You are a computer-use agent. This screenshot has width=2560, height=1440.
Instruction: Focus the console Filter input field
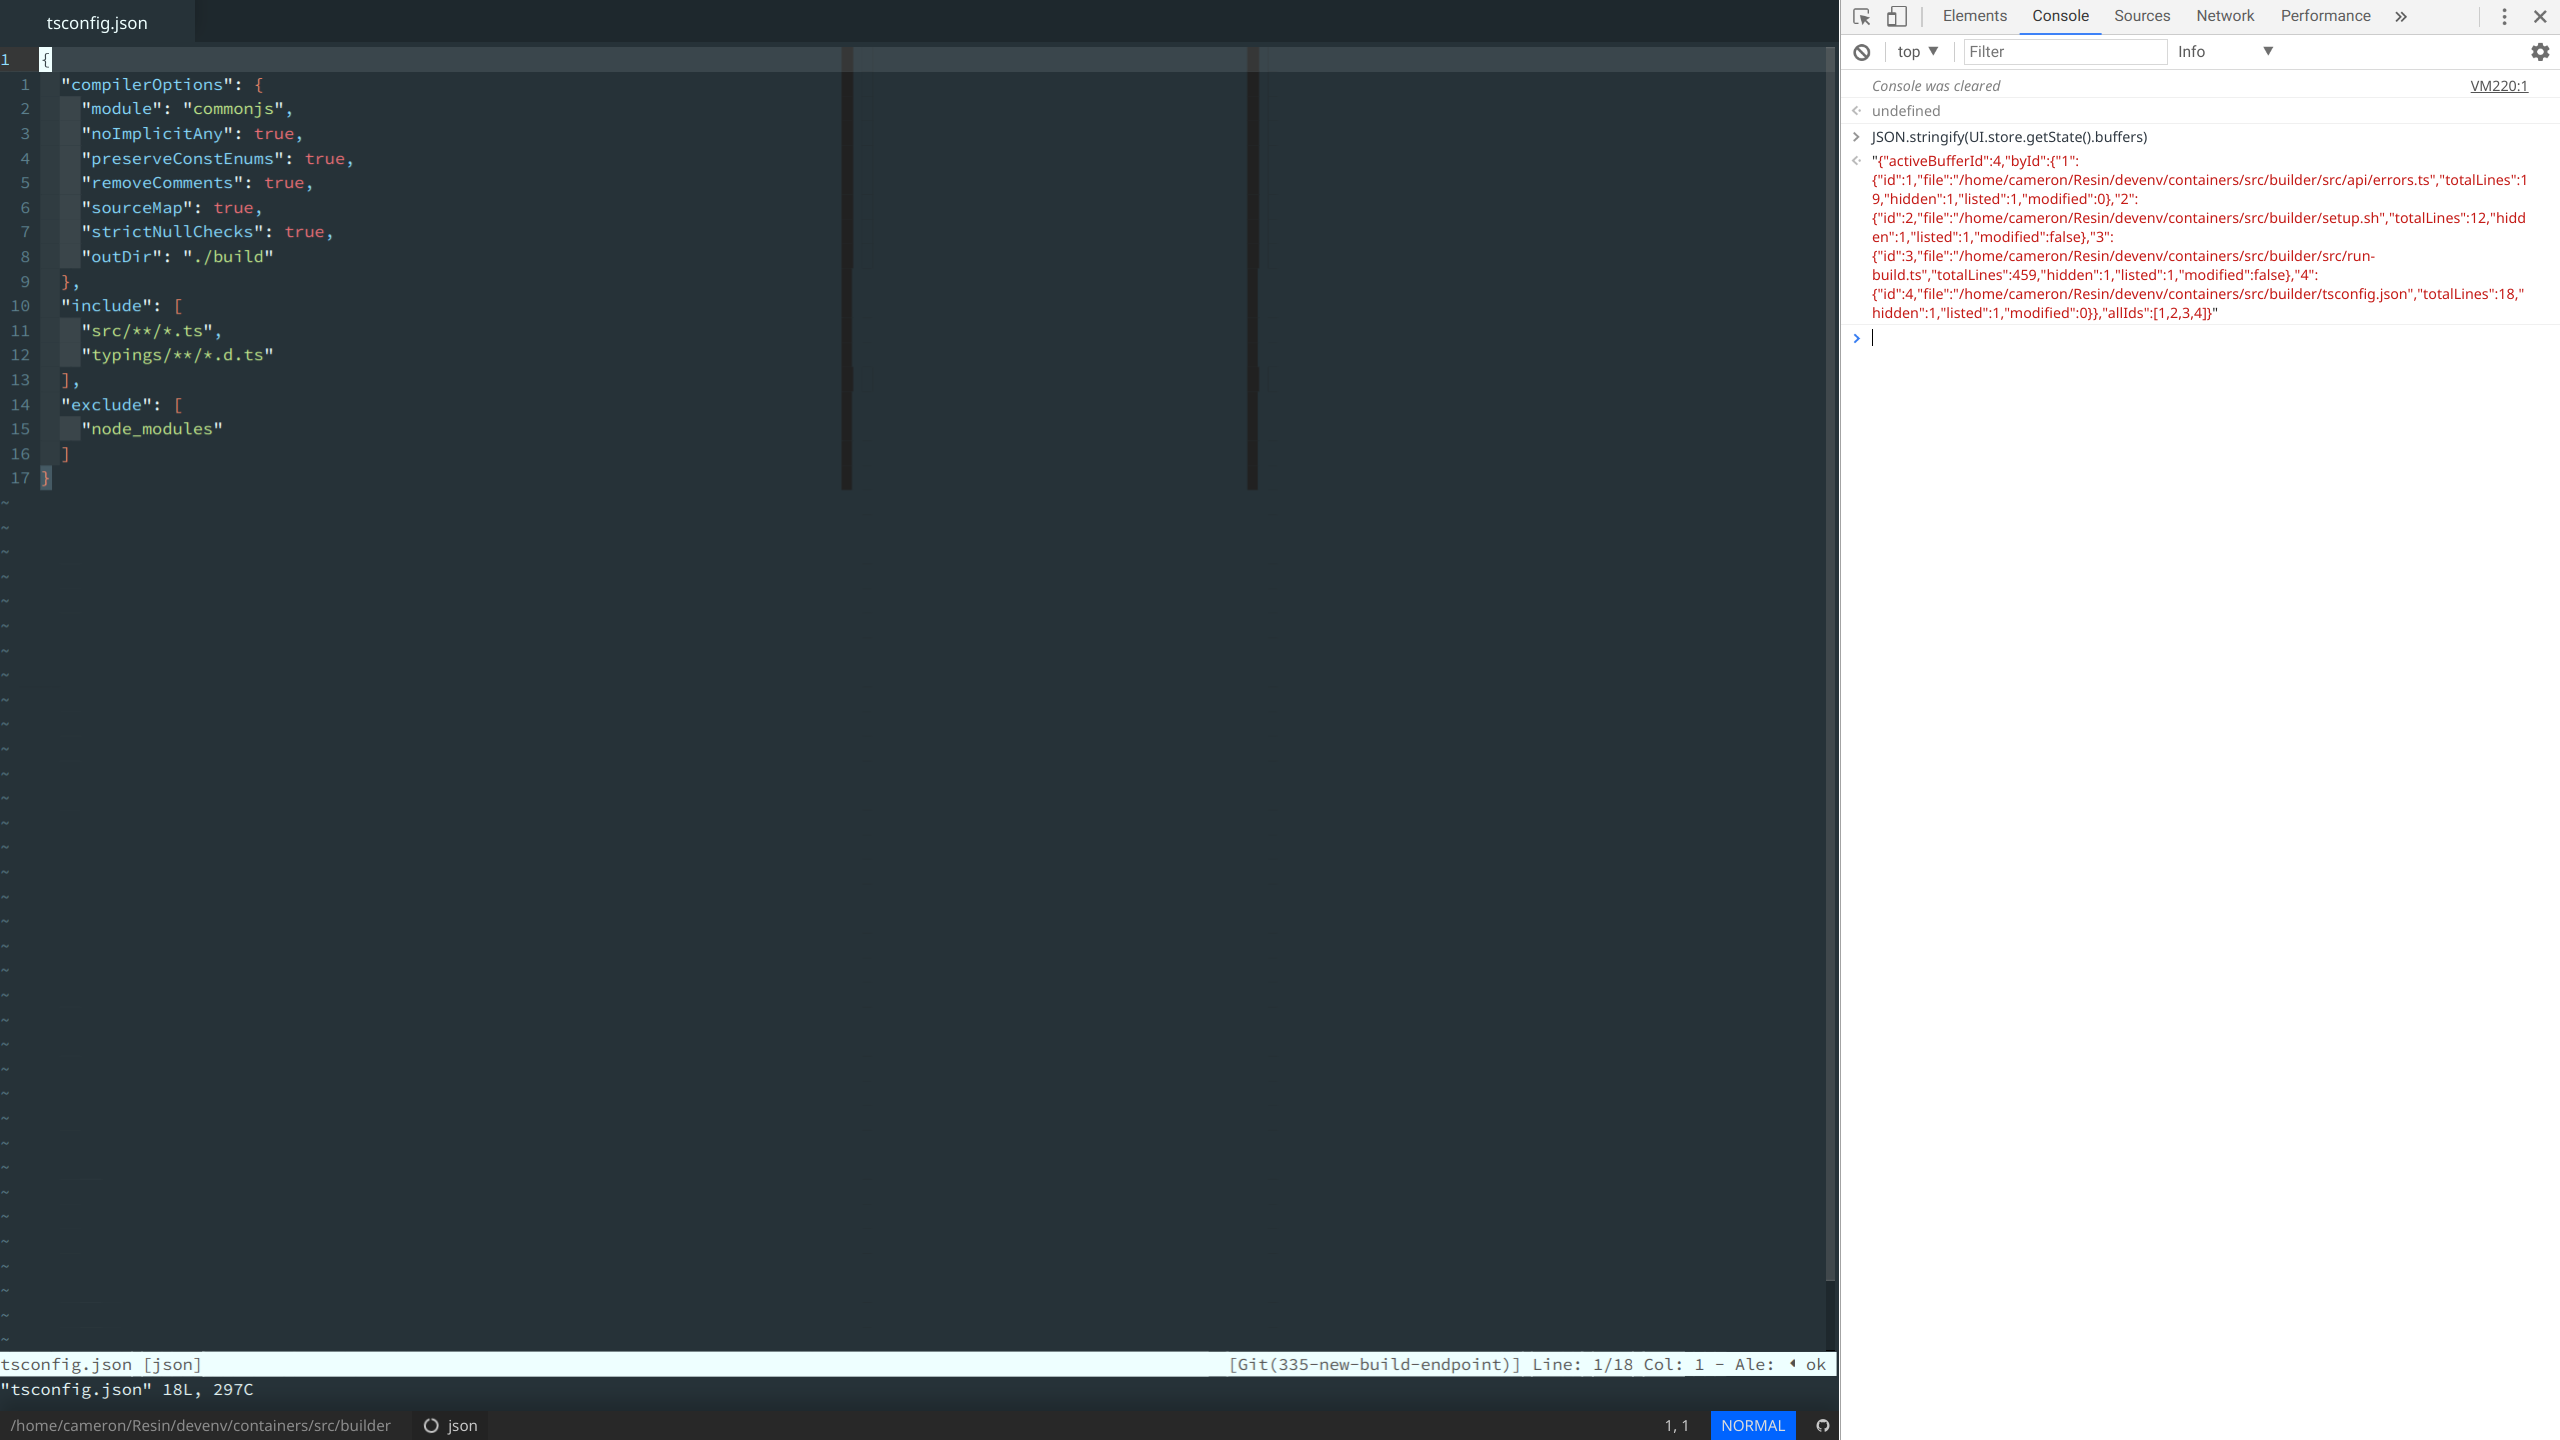point(2064,52)
